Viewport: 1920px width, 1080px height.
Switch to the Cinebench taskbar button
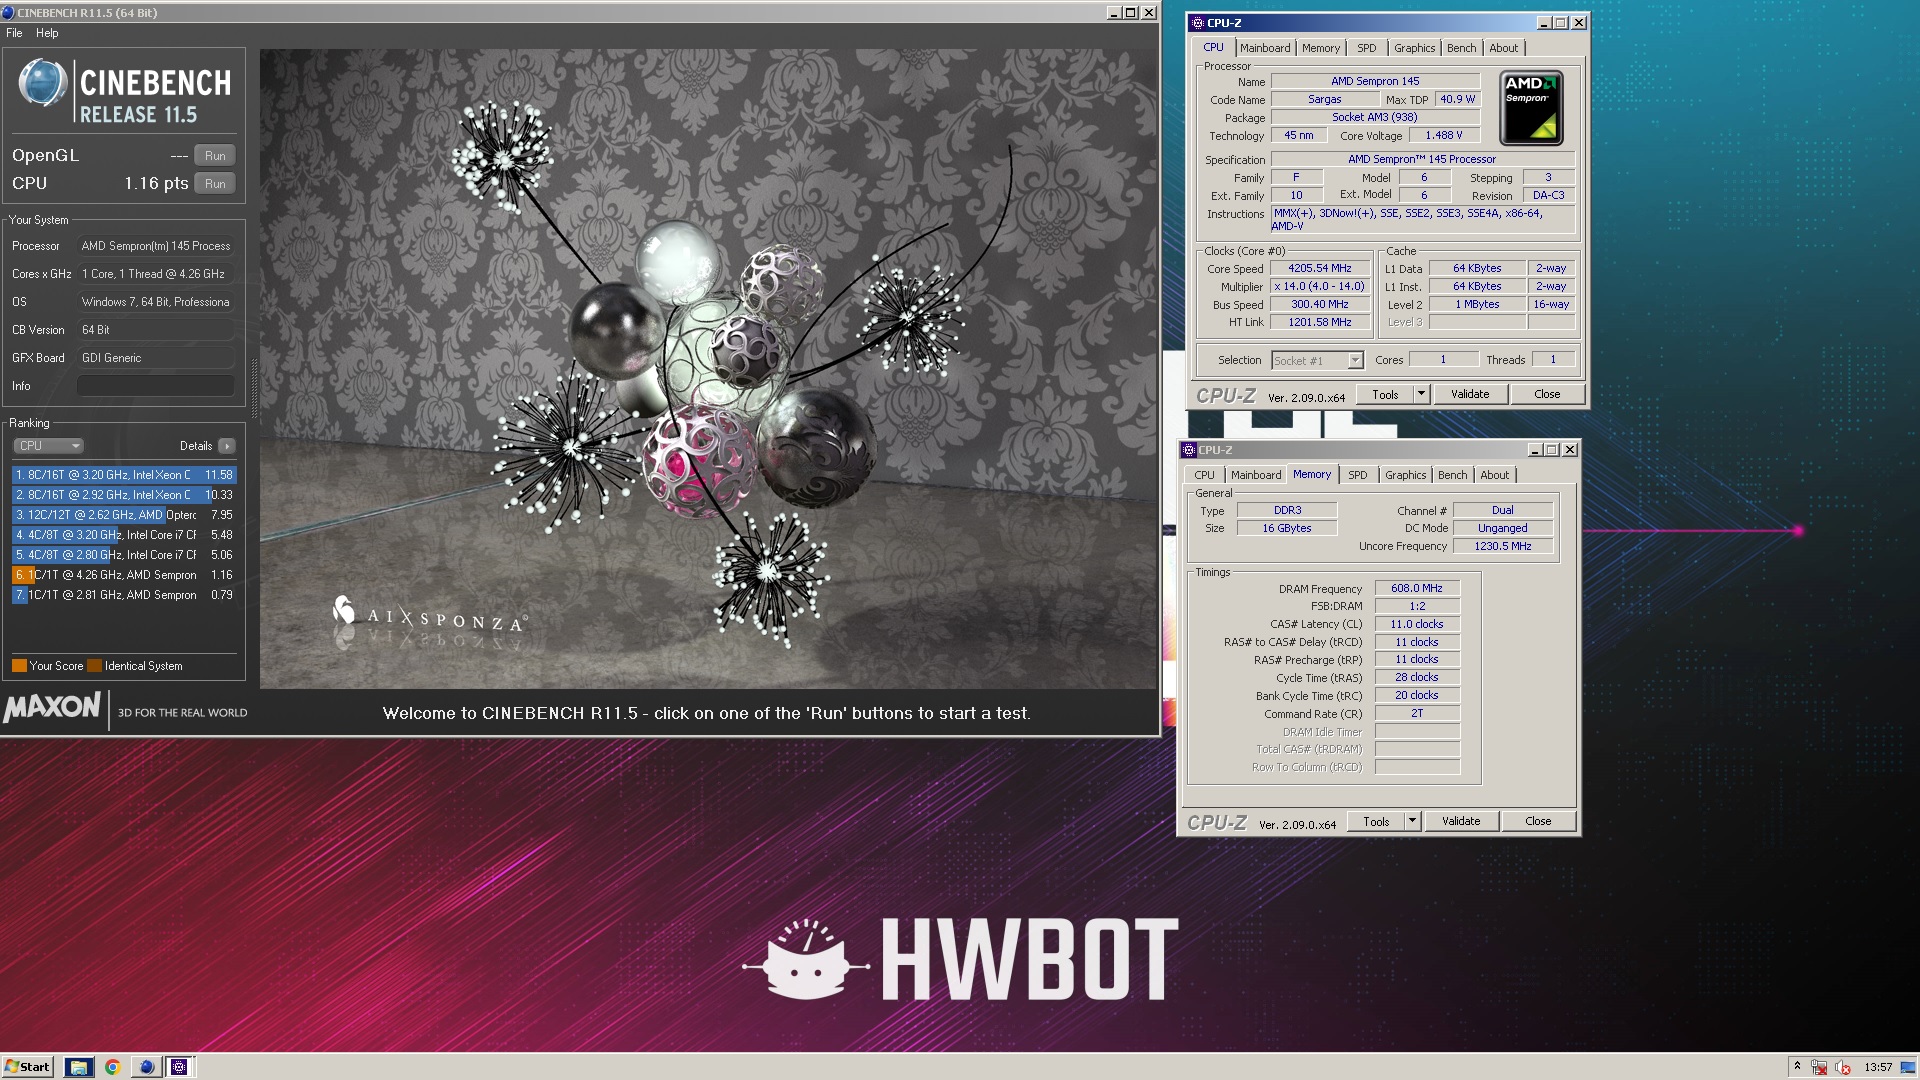146,1067
